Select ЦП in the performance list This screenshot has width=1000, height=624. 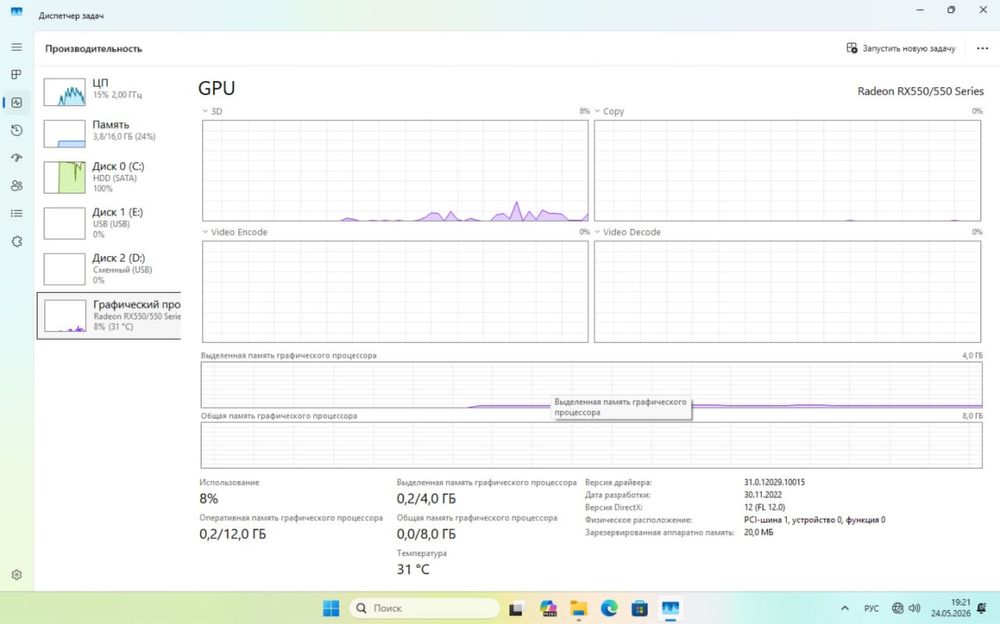click(109, 91)
